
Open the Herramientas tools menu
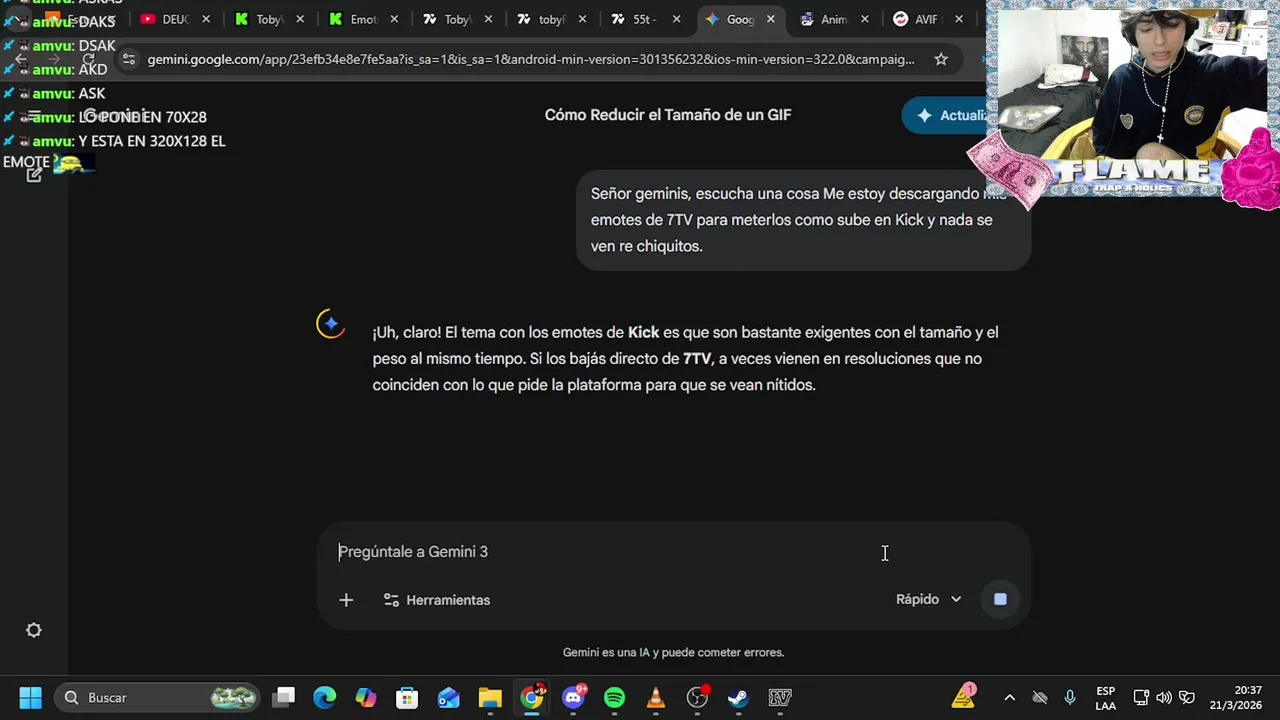436,600
